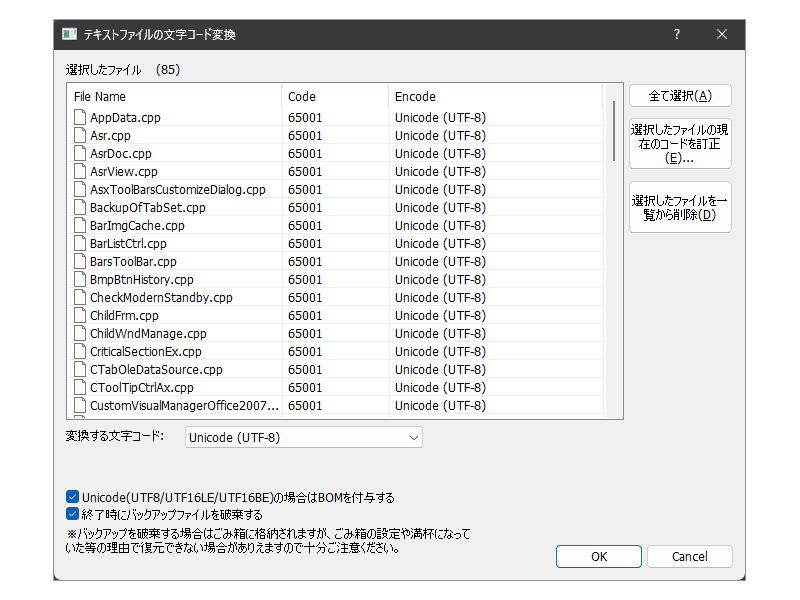The image size is (800, 600).
Task: Click file icon of CustomVisualManagerOffice2007 row
Action: [x=80, y=405]
